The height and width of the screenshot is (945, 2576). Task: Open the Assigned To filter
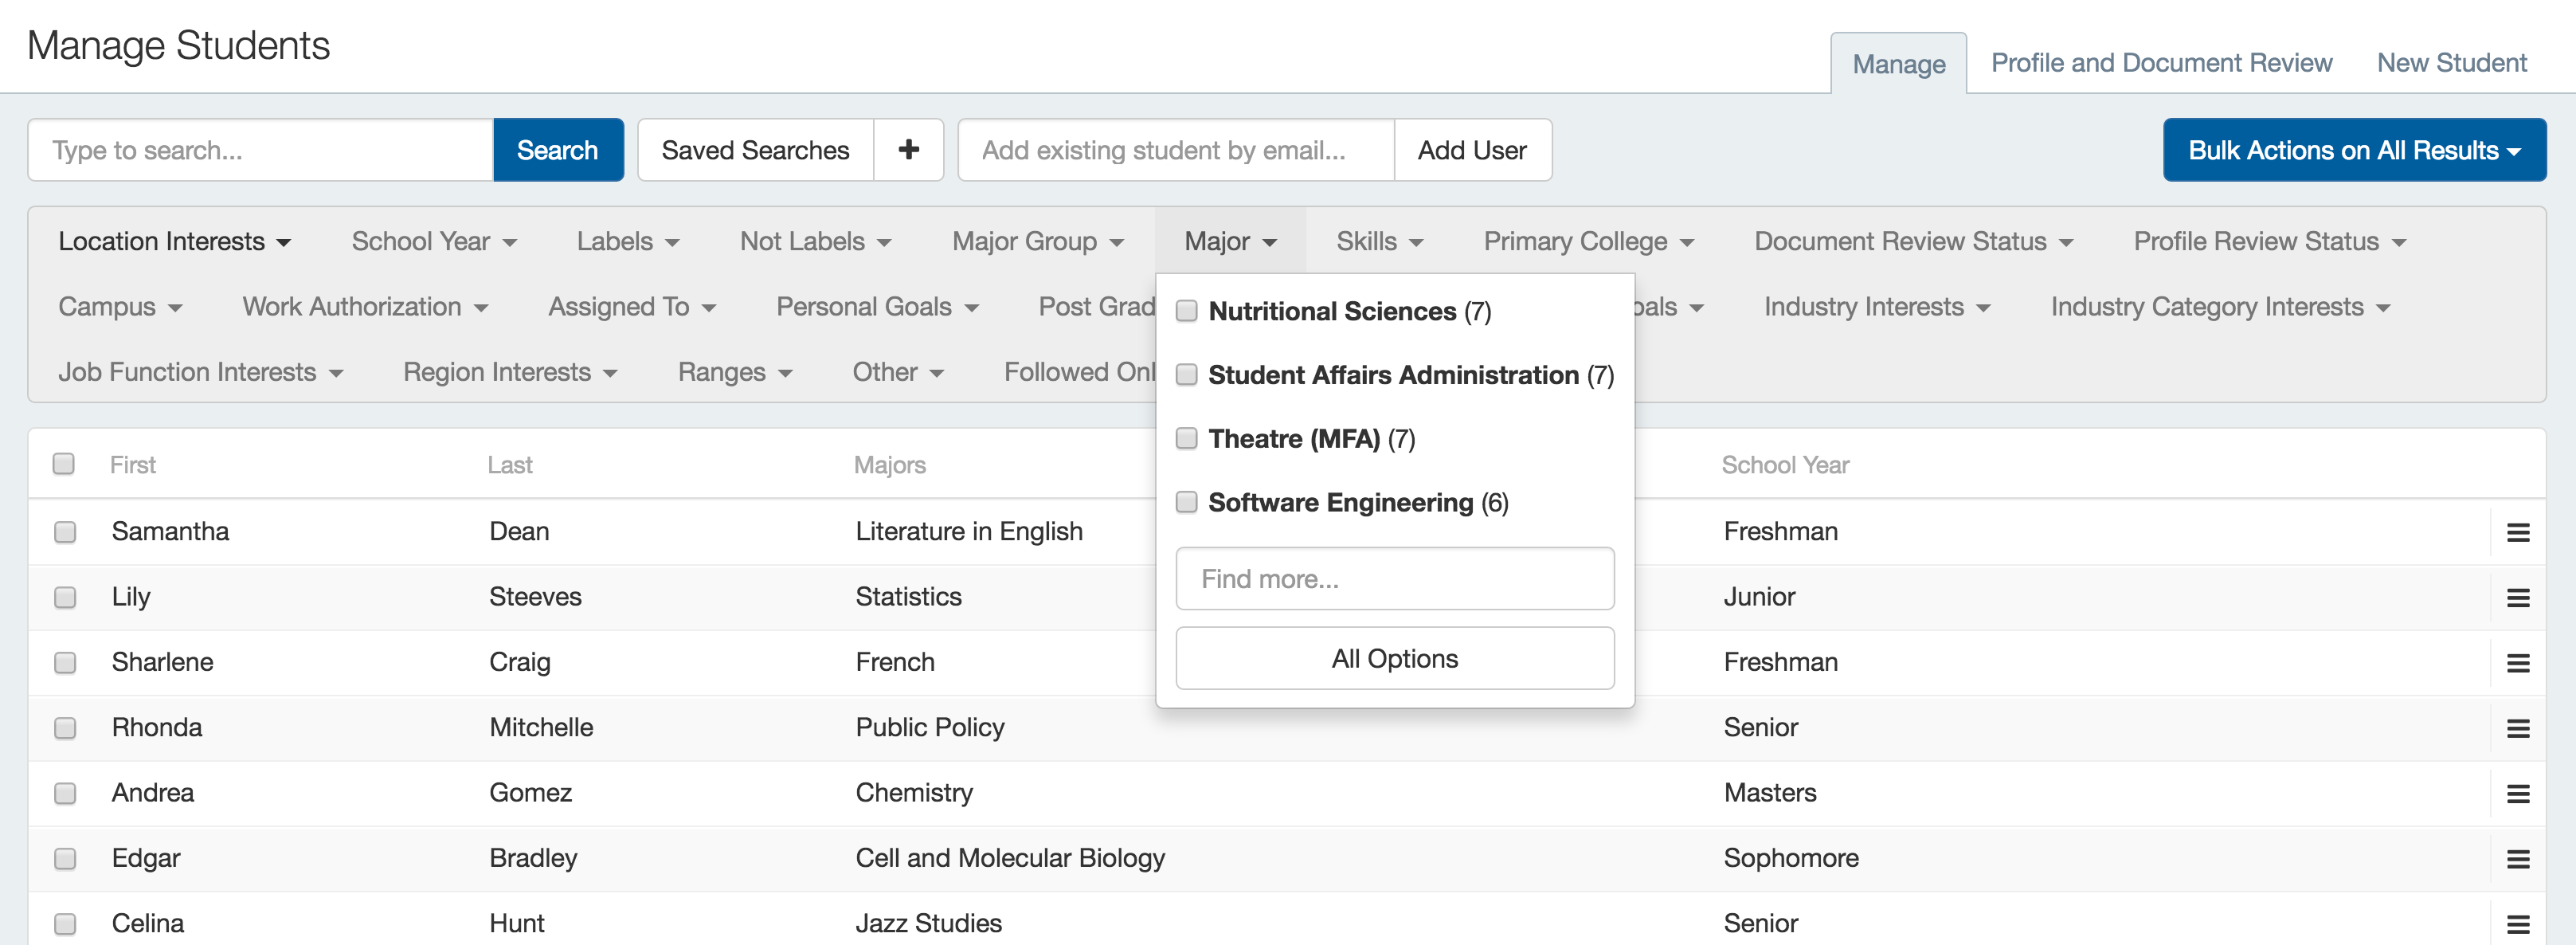tap(632, 307)
